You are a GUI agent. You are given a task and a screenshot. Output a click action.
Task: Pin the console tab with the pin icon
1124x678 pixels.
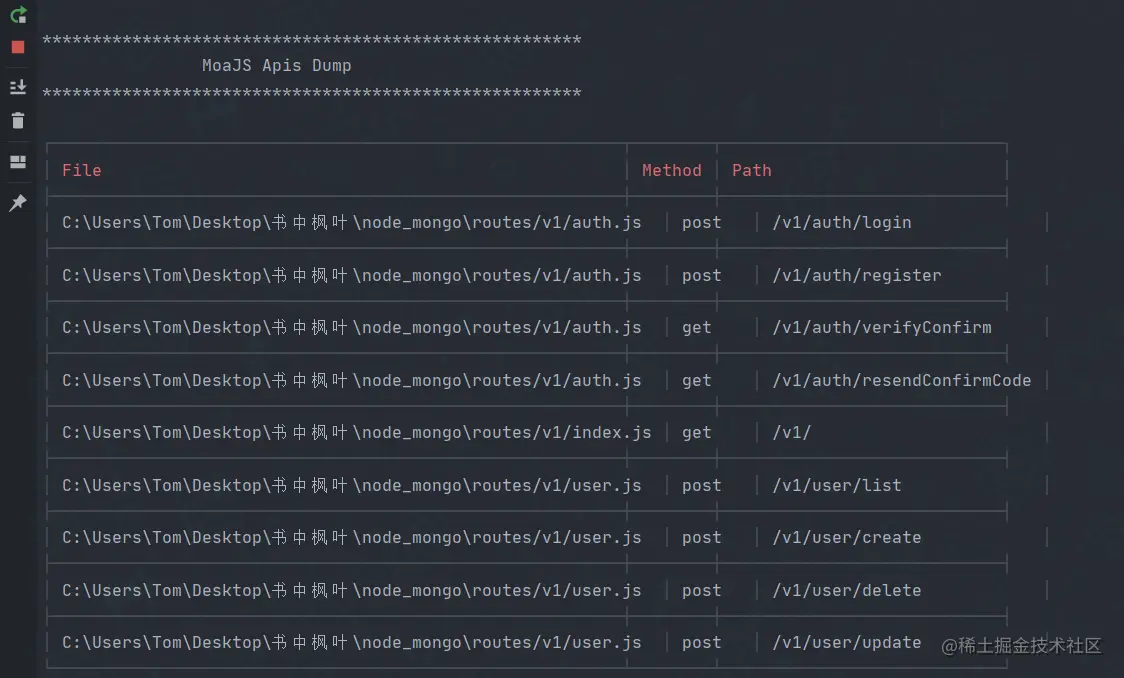(18, 203)
